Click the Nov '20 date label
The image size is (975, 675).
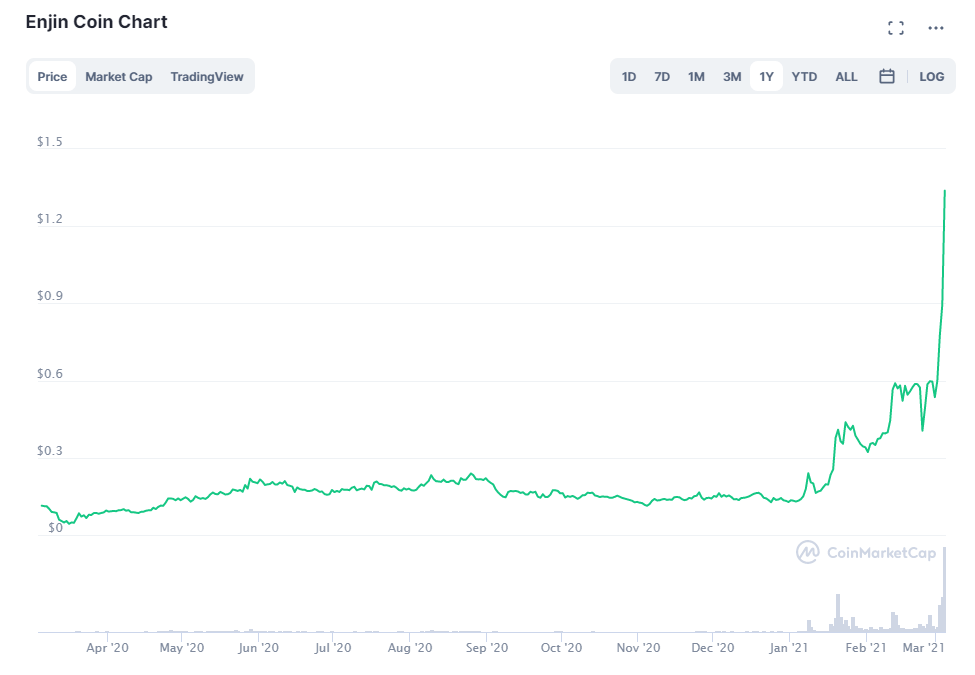pos(639,648)
